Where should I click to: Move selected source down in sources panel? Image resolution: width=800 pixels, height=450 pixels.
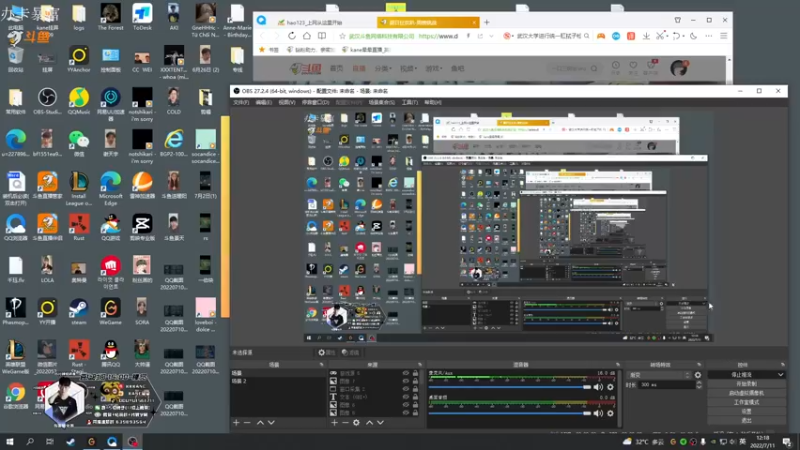click(x=380, y=422)
